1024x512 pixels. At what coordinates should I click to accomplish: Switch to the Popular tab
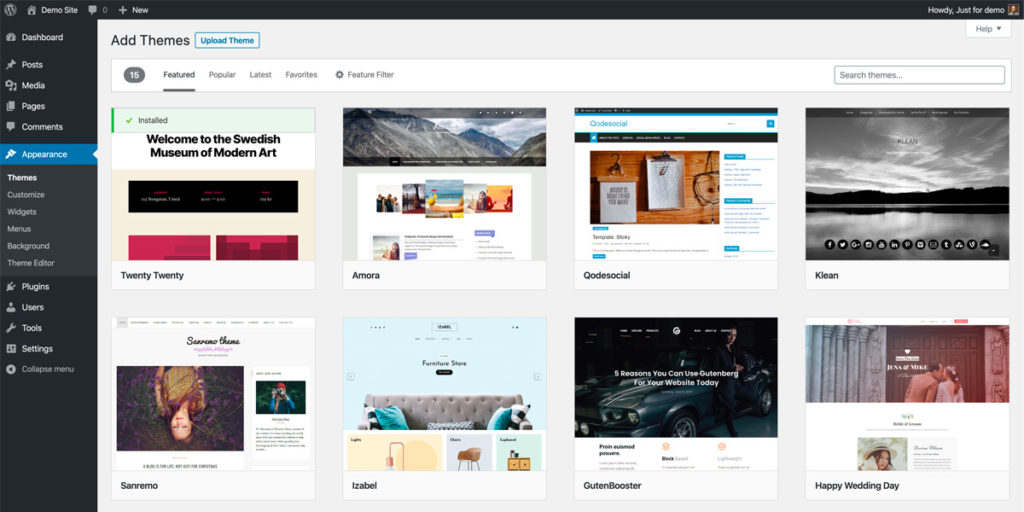point(222,74)
